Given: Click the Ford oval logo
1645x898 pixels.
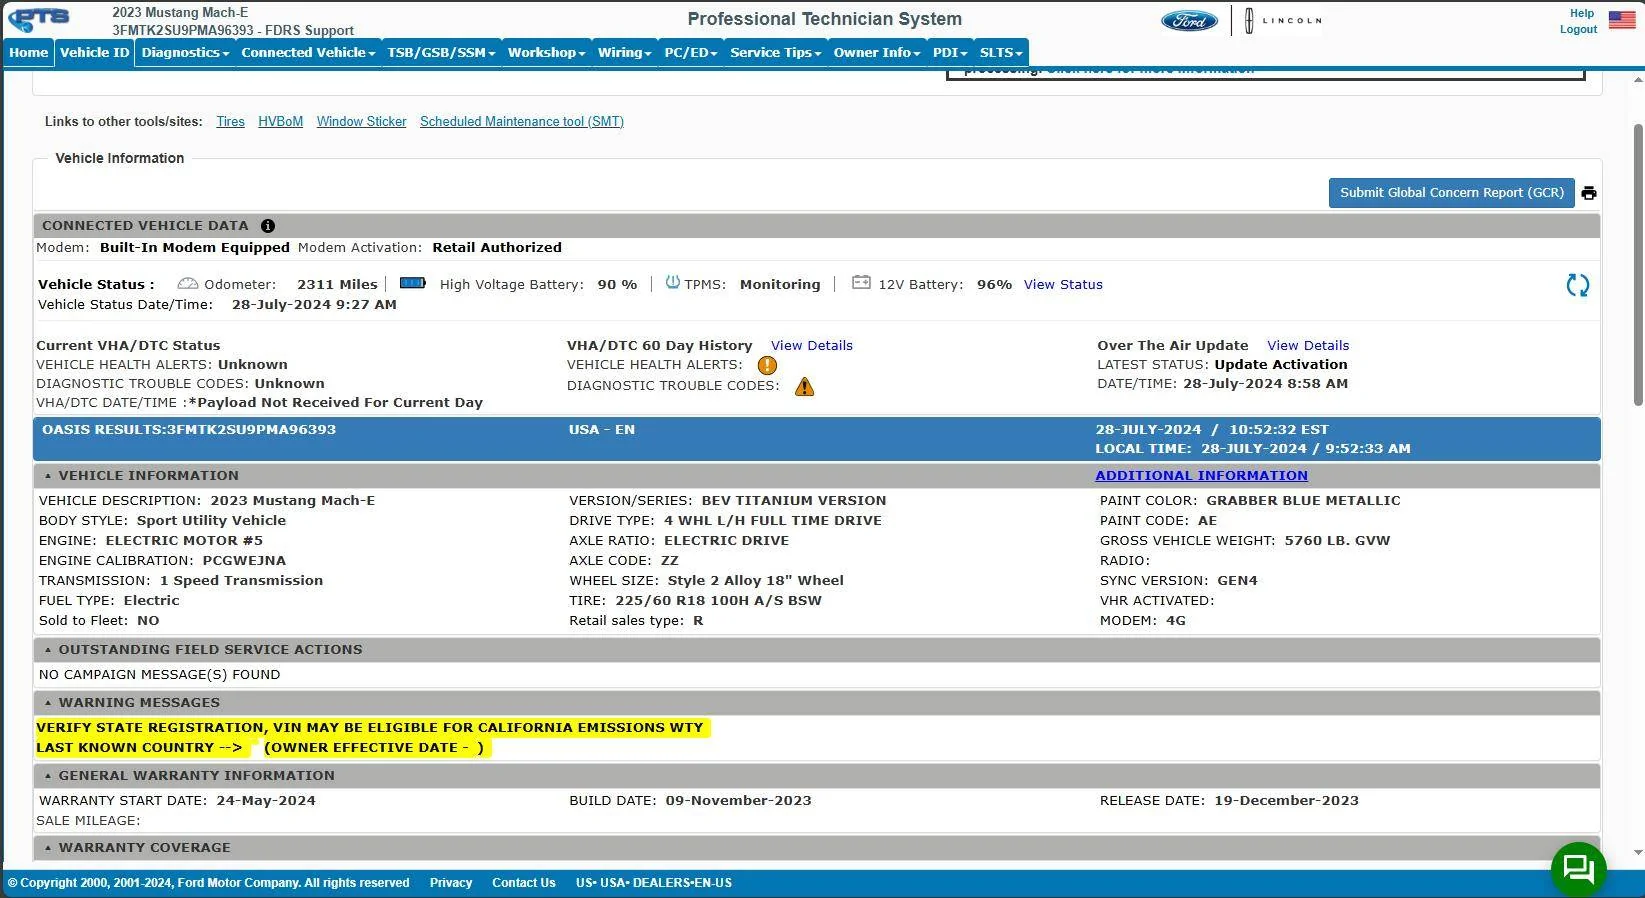Looking at the screenshot, I should 1189,21.
